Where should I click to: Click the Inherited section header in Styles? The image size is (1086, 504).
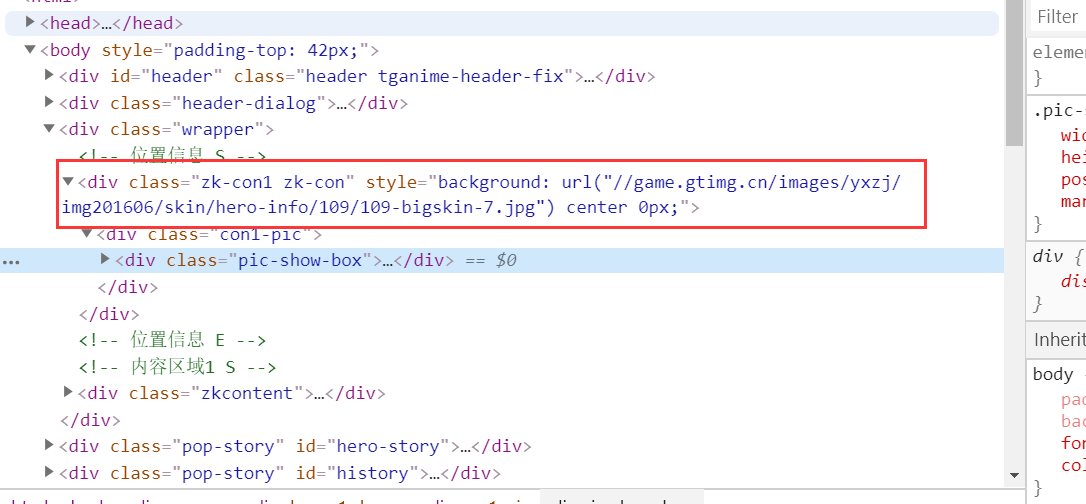click(1056, 339)
